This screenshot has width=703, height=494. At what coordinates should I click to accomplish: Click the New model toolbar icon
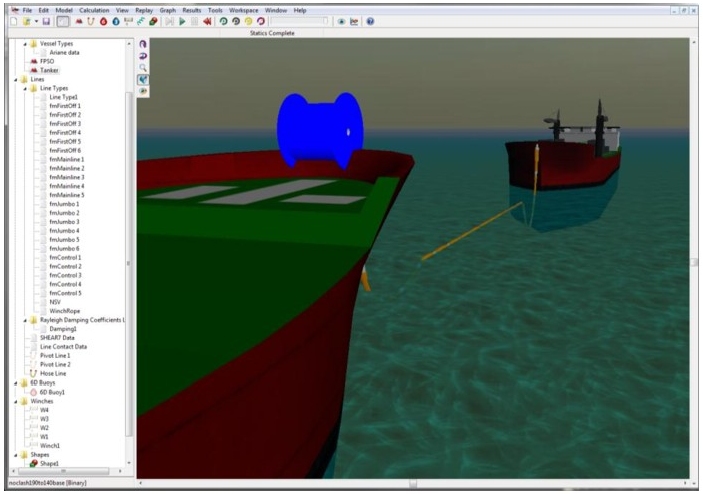14,22
